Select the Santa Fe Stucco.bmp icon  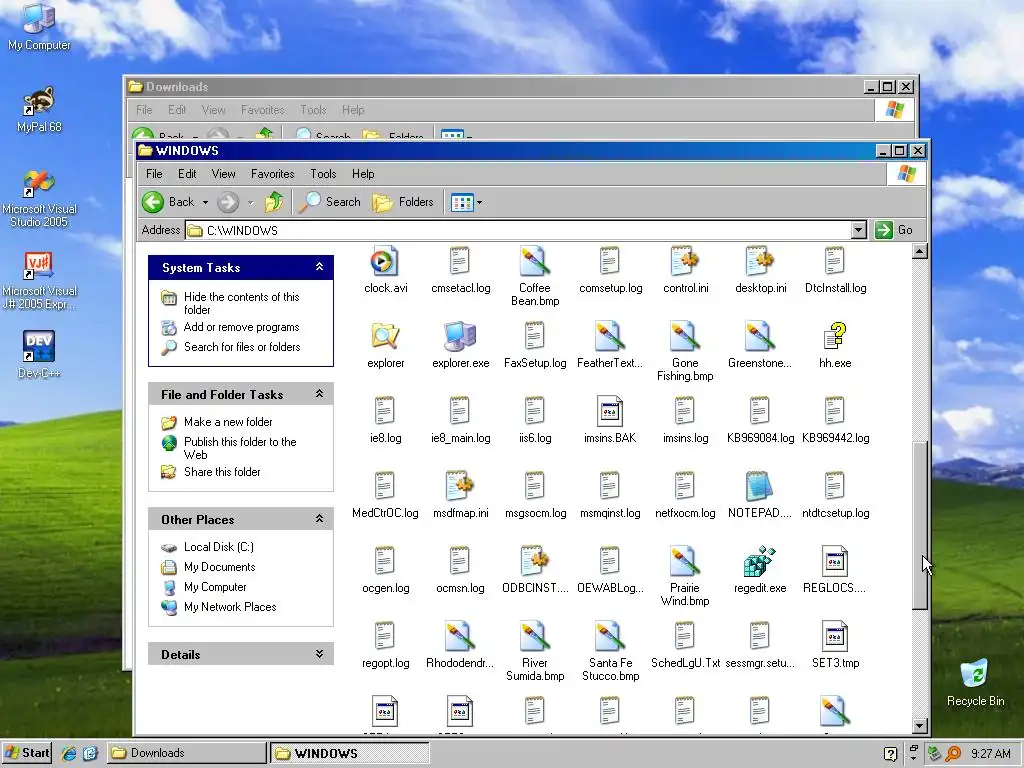[x=610, y=636]
